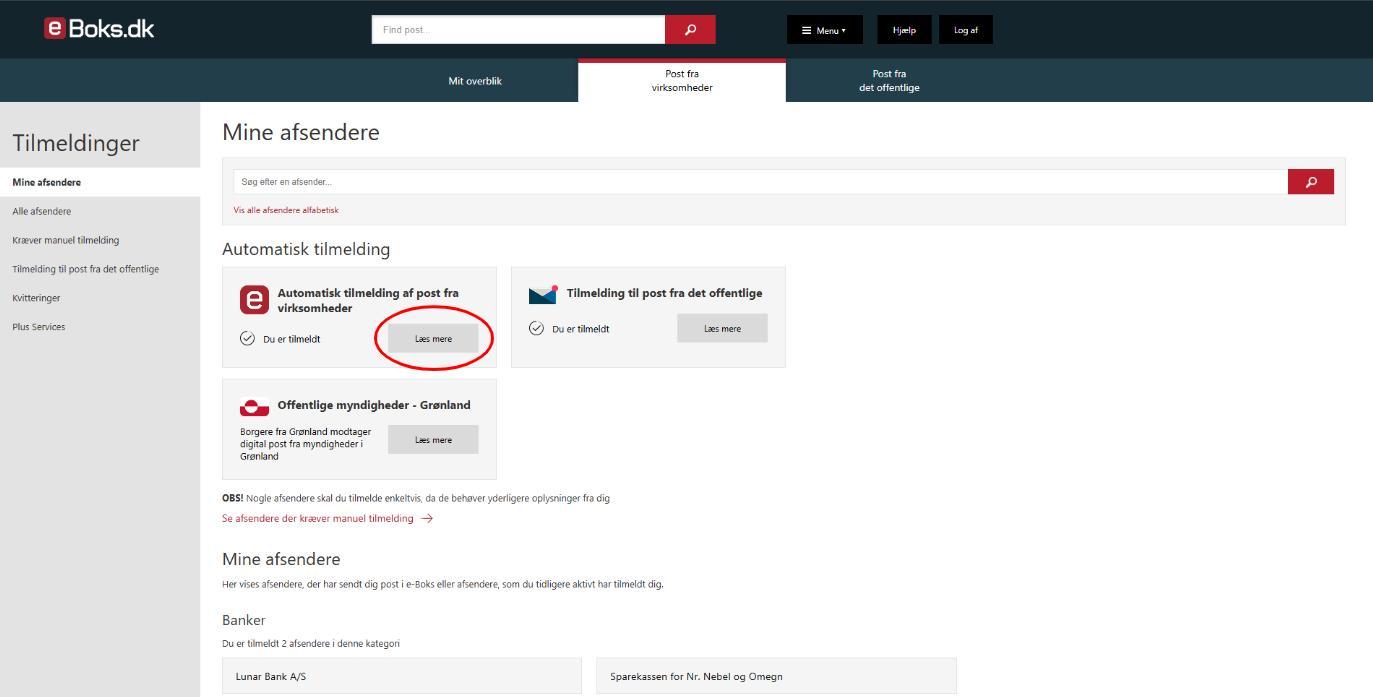Select Mine afsendere in sidebar
Viewport: 1373px width, 697px height.
pyautogui.click(x=100, y=182)
